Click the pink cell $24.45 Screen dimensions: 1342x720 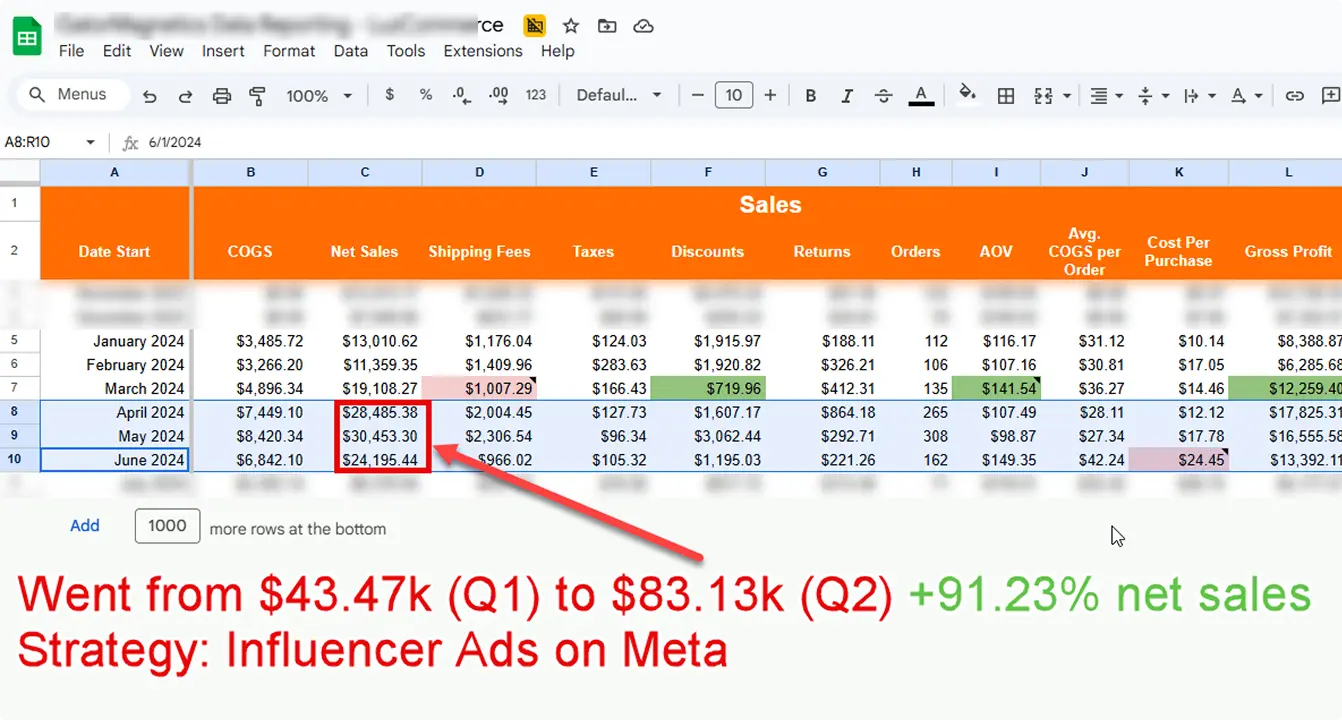(1179, 460)
